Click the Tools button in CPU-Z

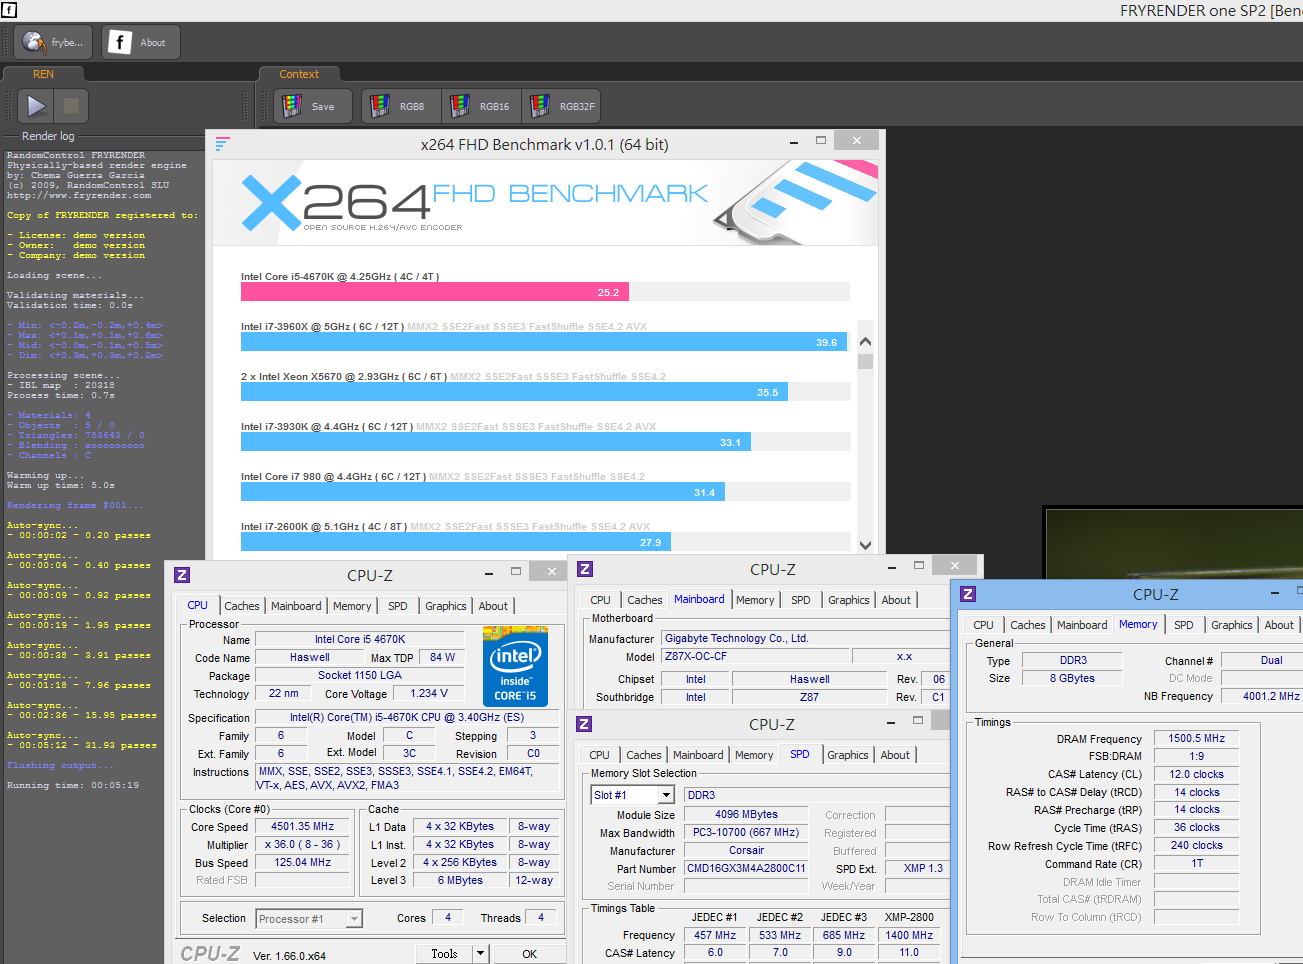coord(444,954)
